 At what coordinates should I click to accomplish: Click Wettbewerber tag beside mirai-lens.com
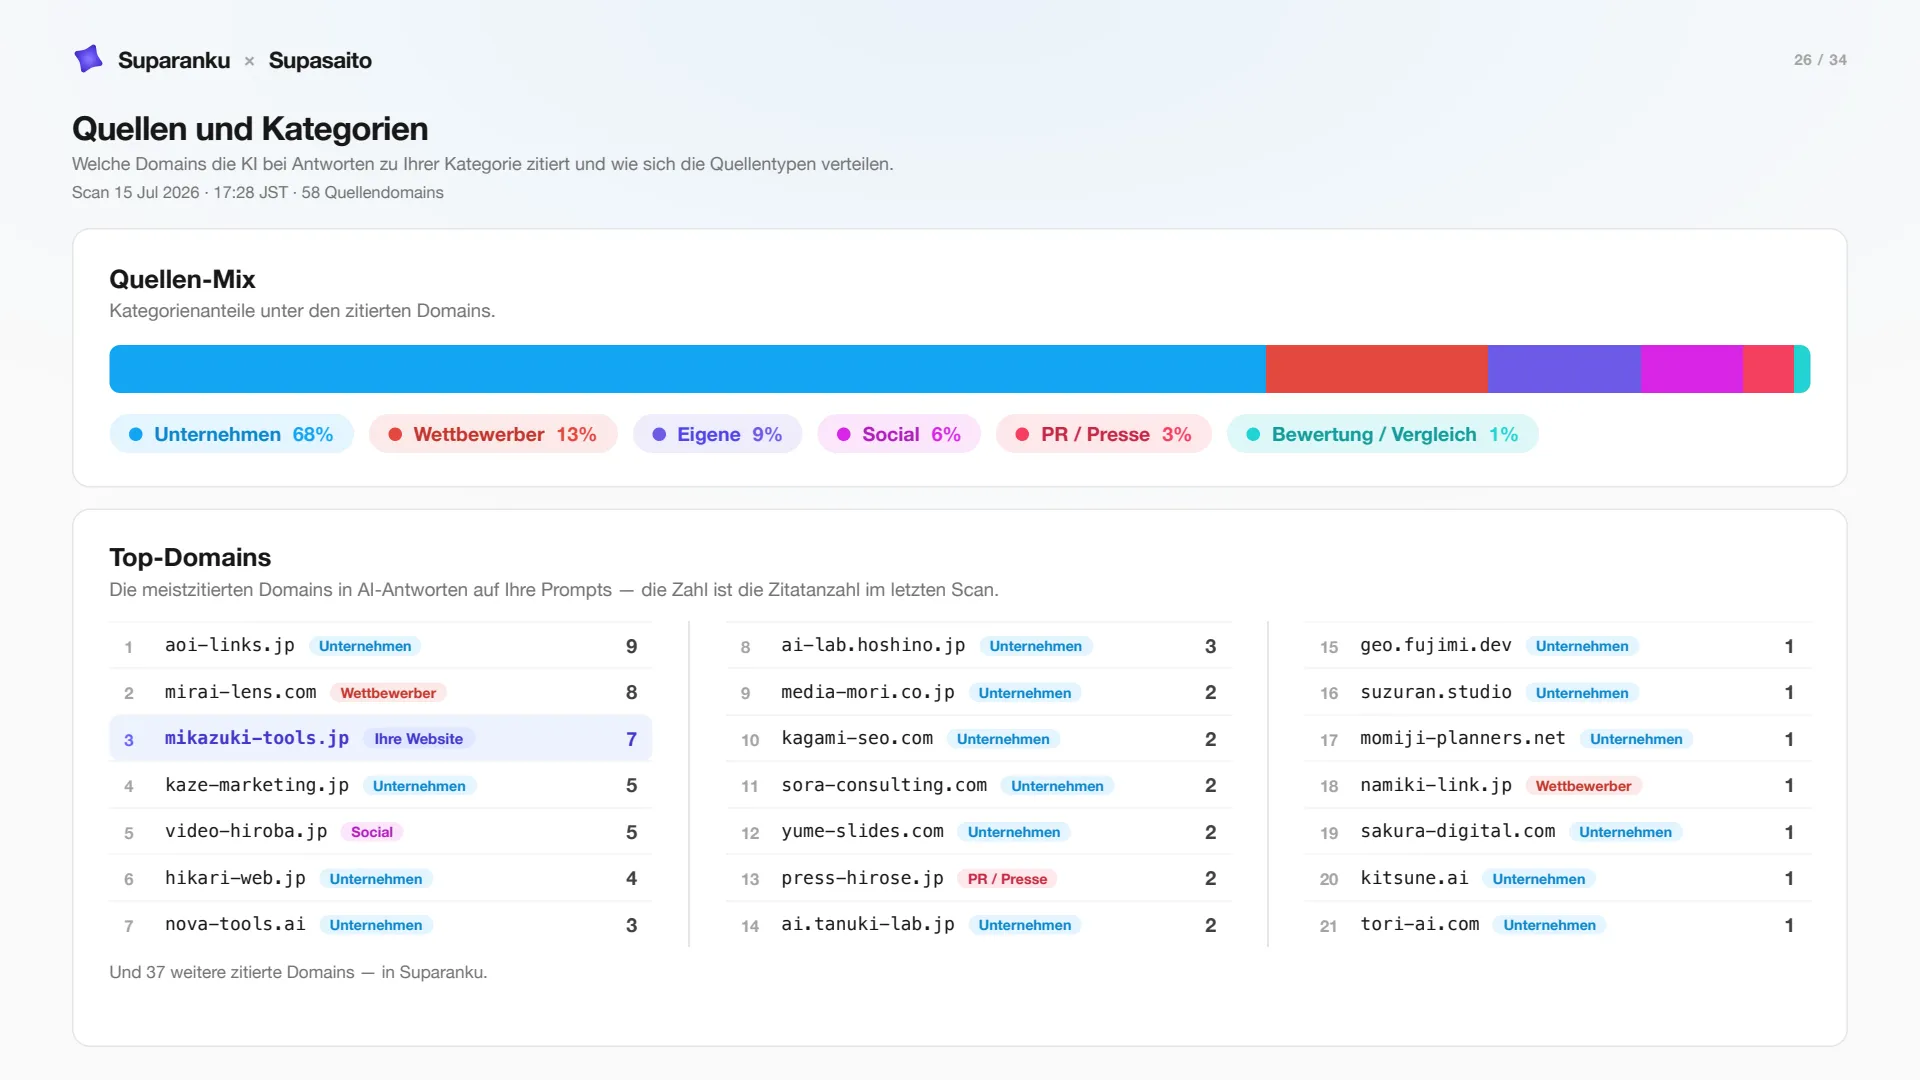[x=388, y=693]
